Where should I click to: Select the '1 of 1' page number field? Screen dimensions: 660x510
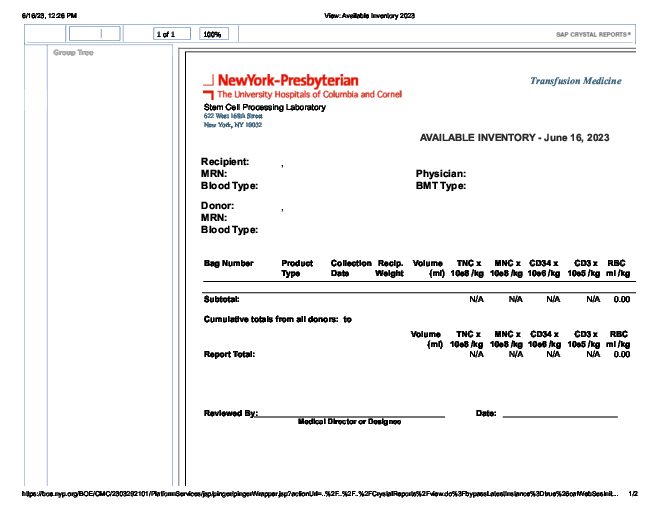click(172, 34)
